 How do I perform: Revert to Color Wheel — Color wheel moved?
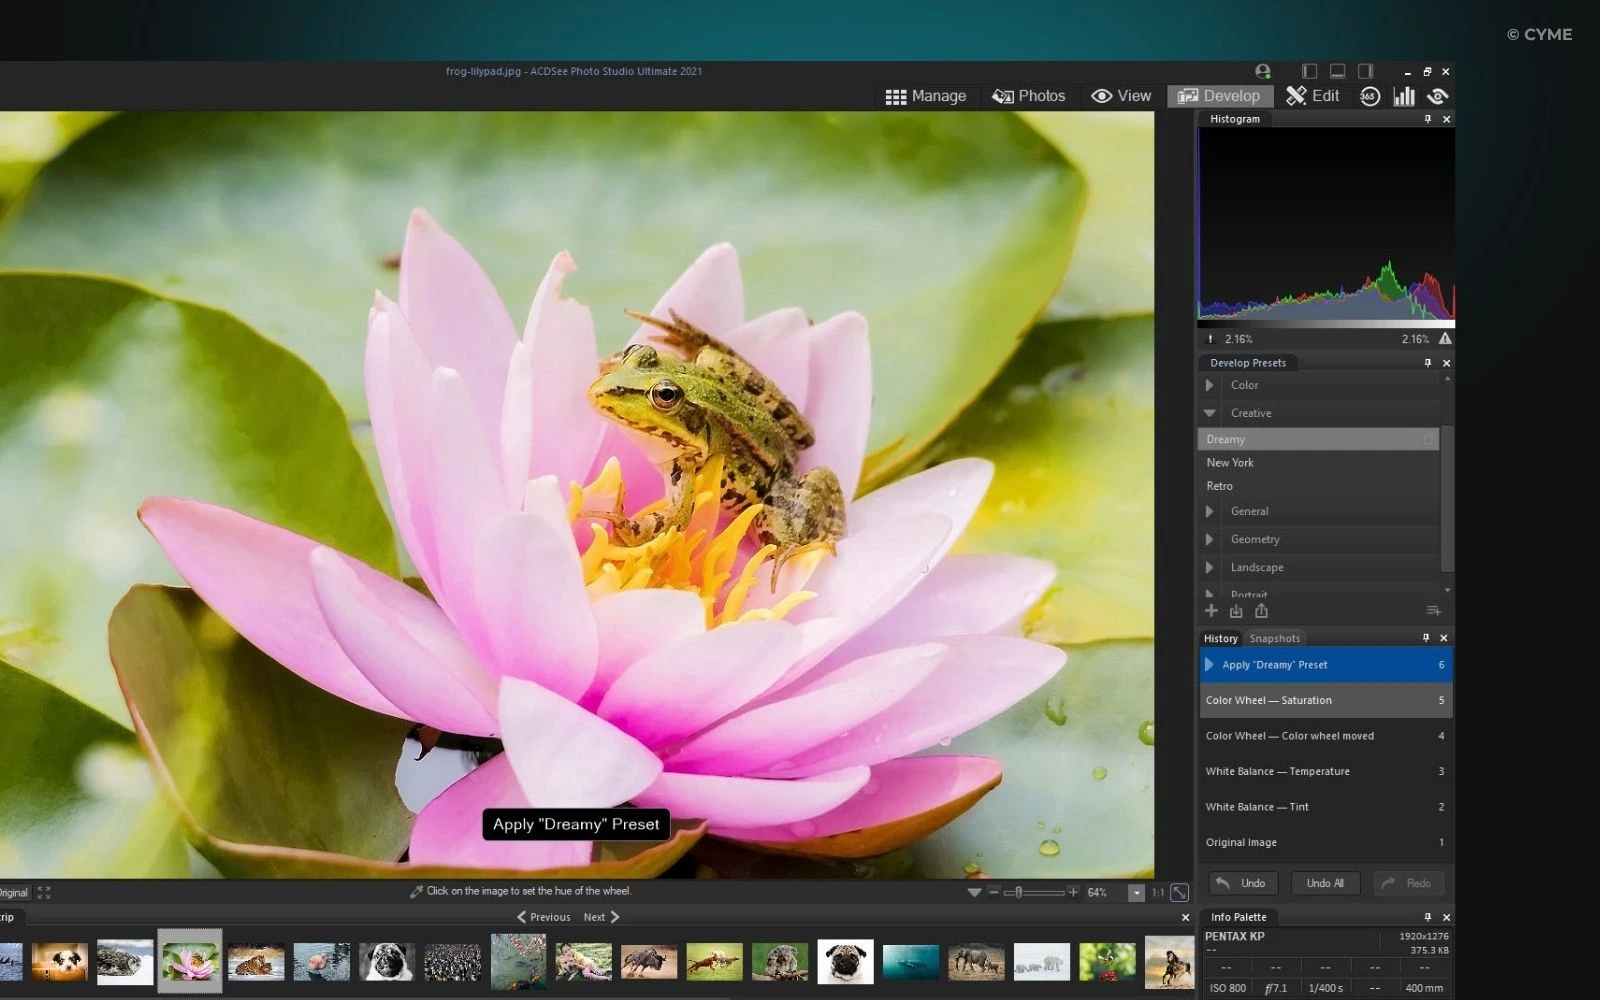point(1326,736)
